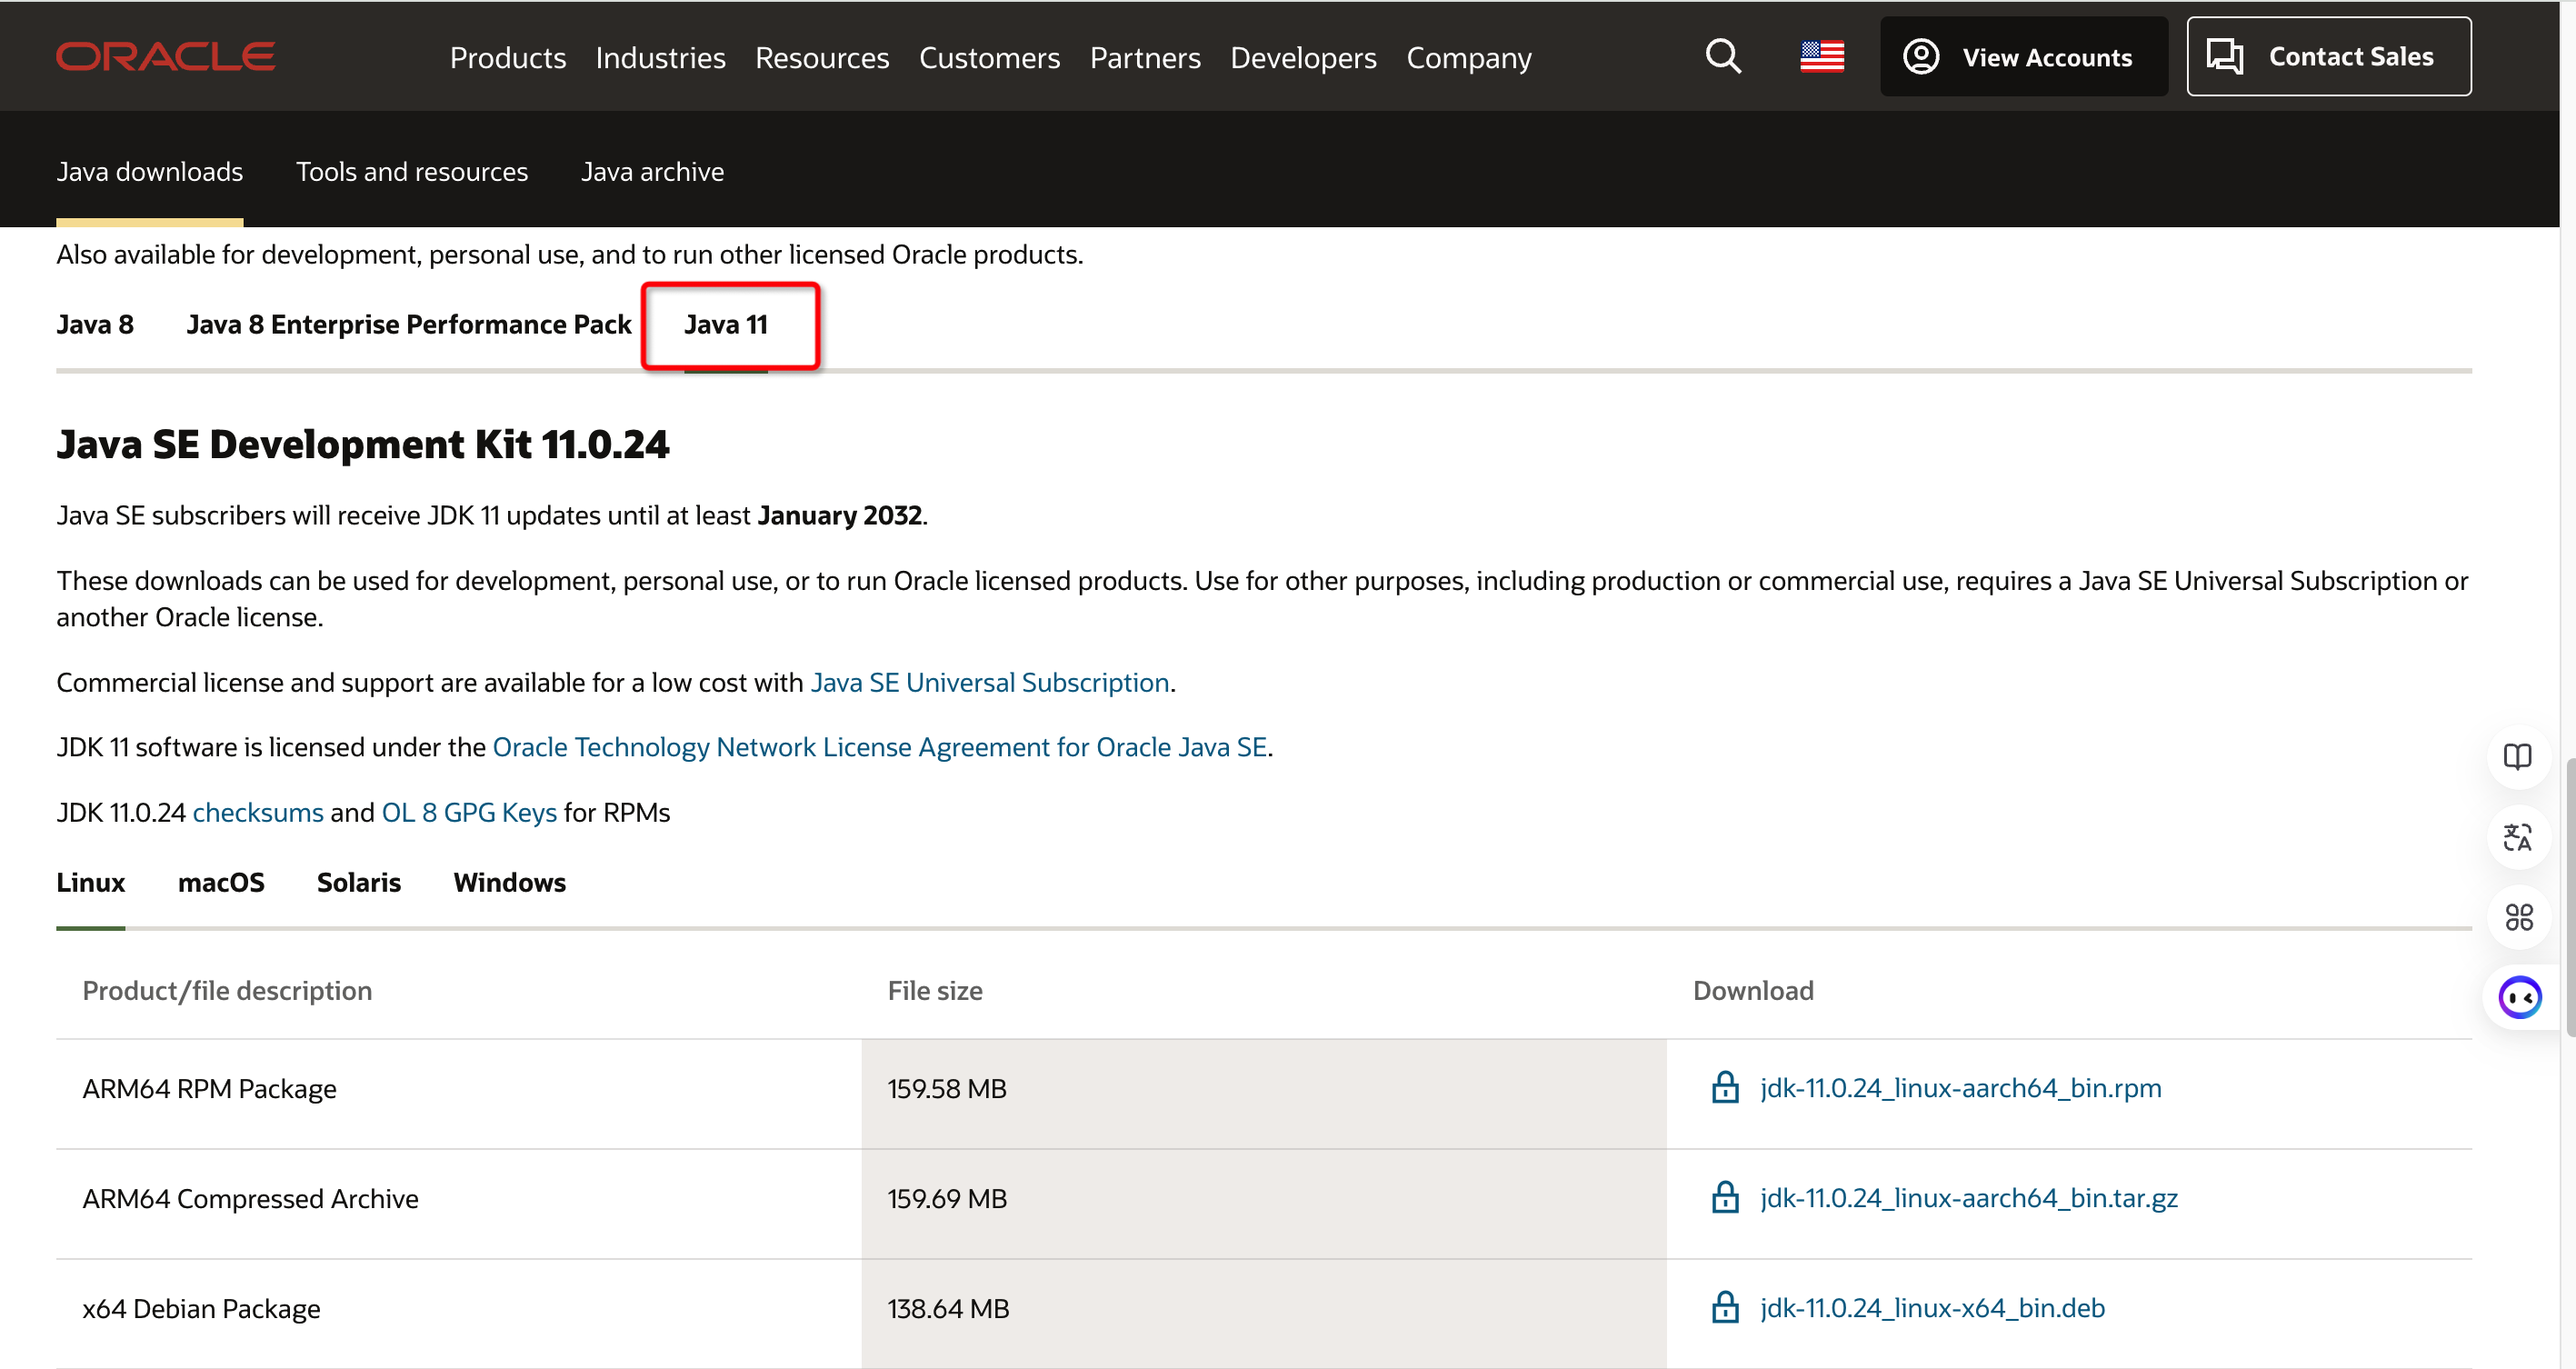The width and height of the screenshot is (2576, 1369).
Task: Click the View Accounts button
Action: pos(2023,57)
